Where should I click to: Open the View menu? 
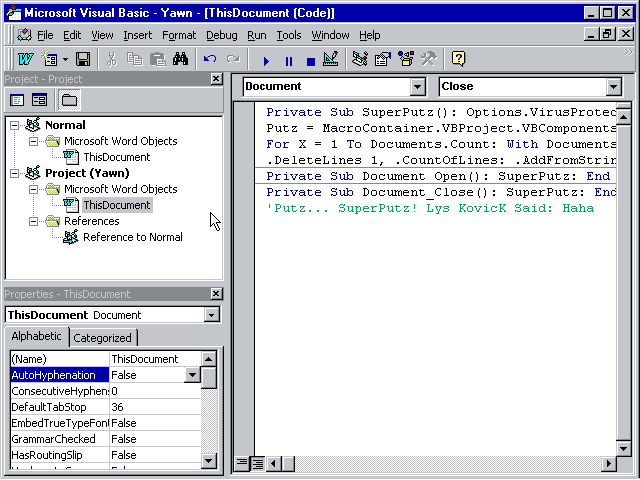(x=102, y=36)
